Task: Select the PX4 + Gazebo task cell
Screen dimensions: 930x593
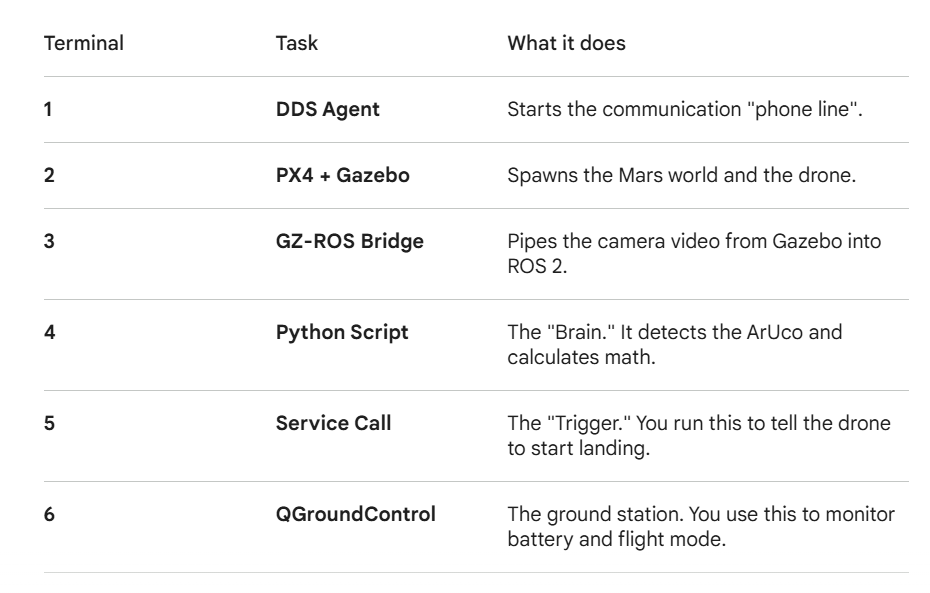Action: tap(343, 176)
